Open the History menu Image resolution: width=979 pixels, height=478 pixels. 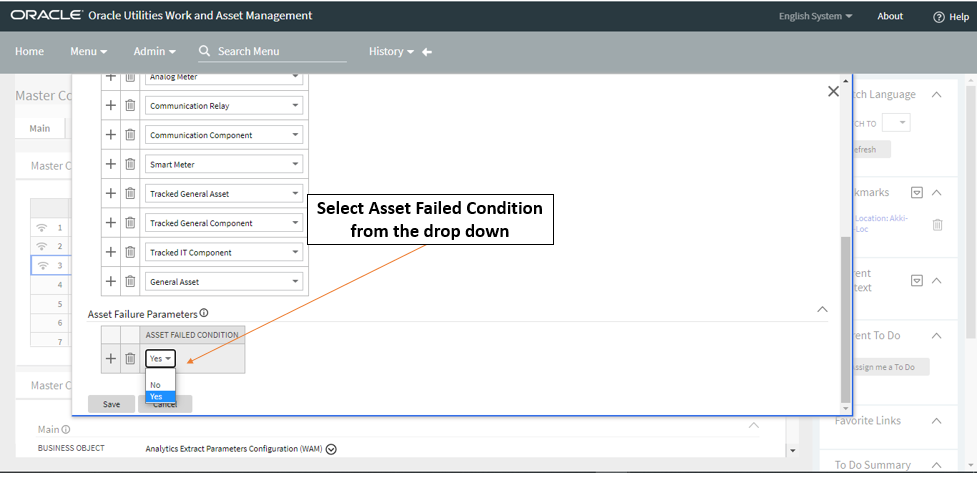click(391, 51)
